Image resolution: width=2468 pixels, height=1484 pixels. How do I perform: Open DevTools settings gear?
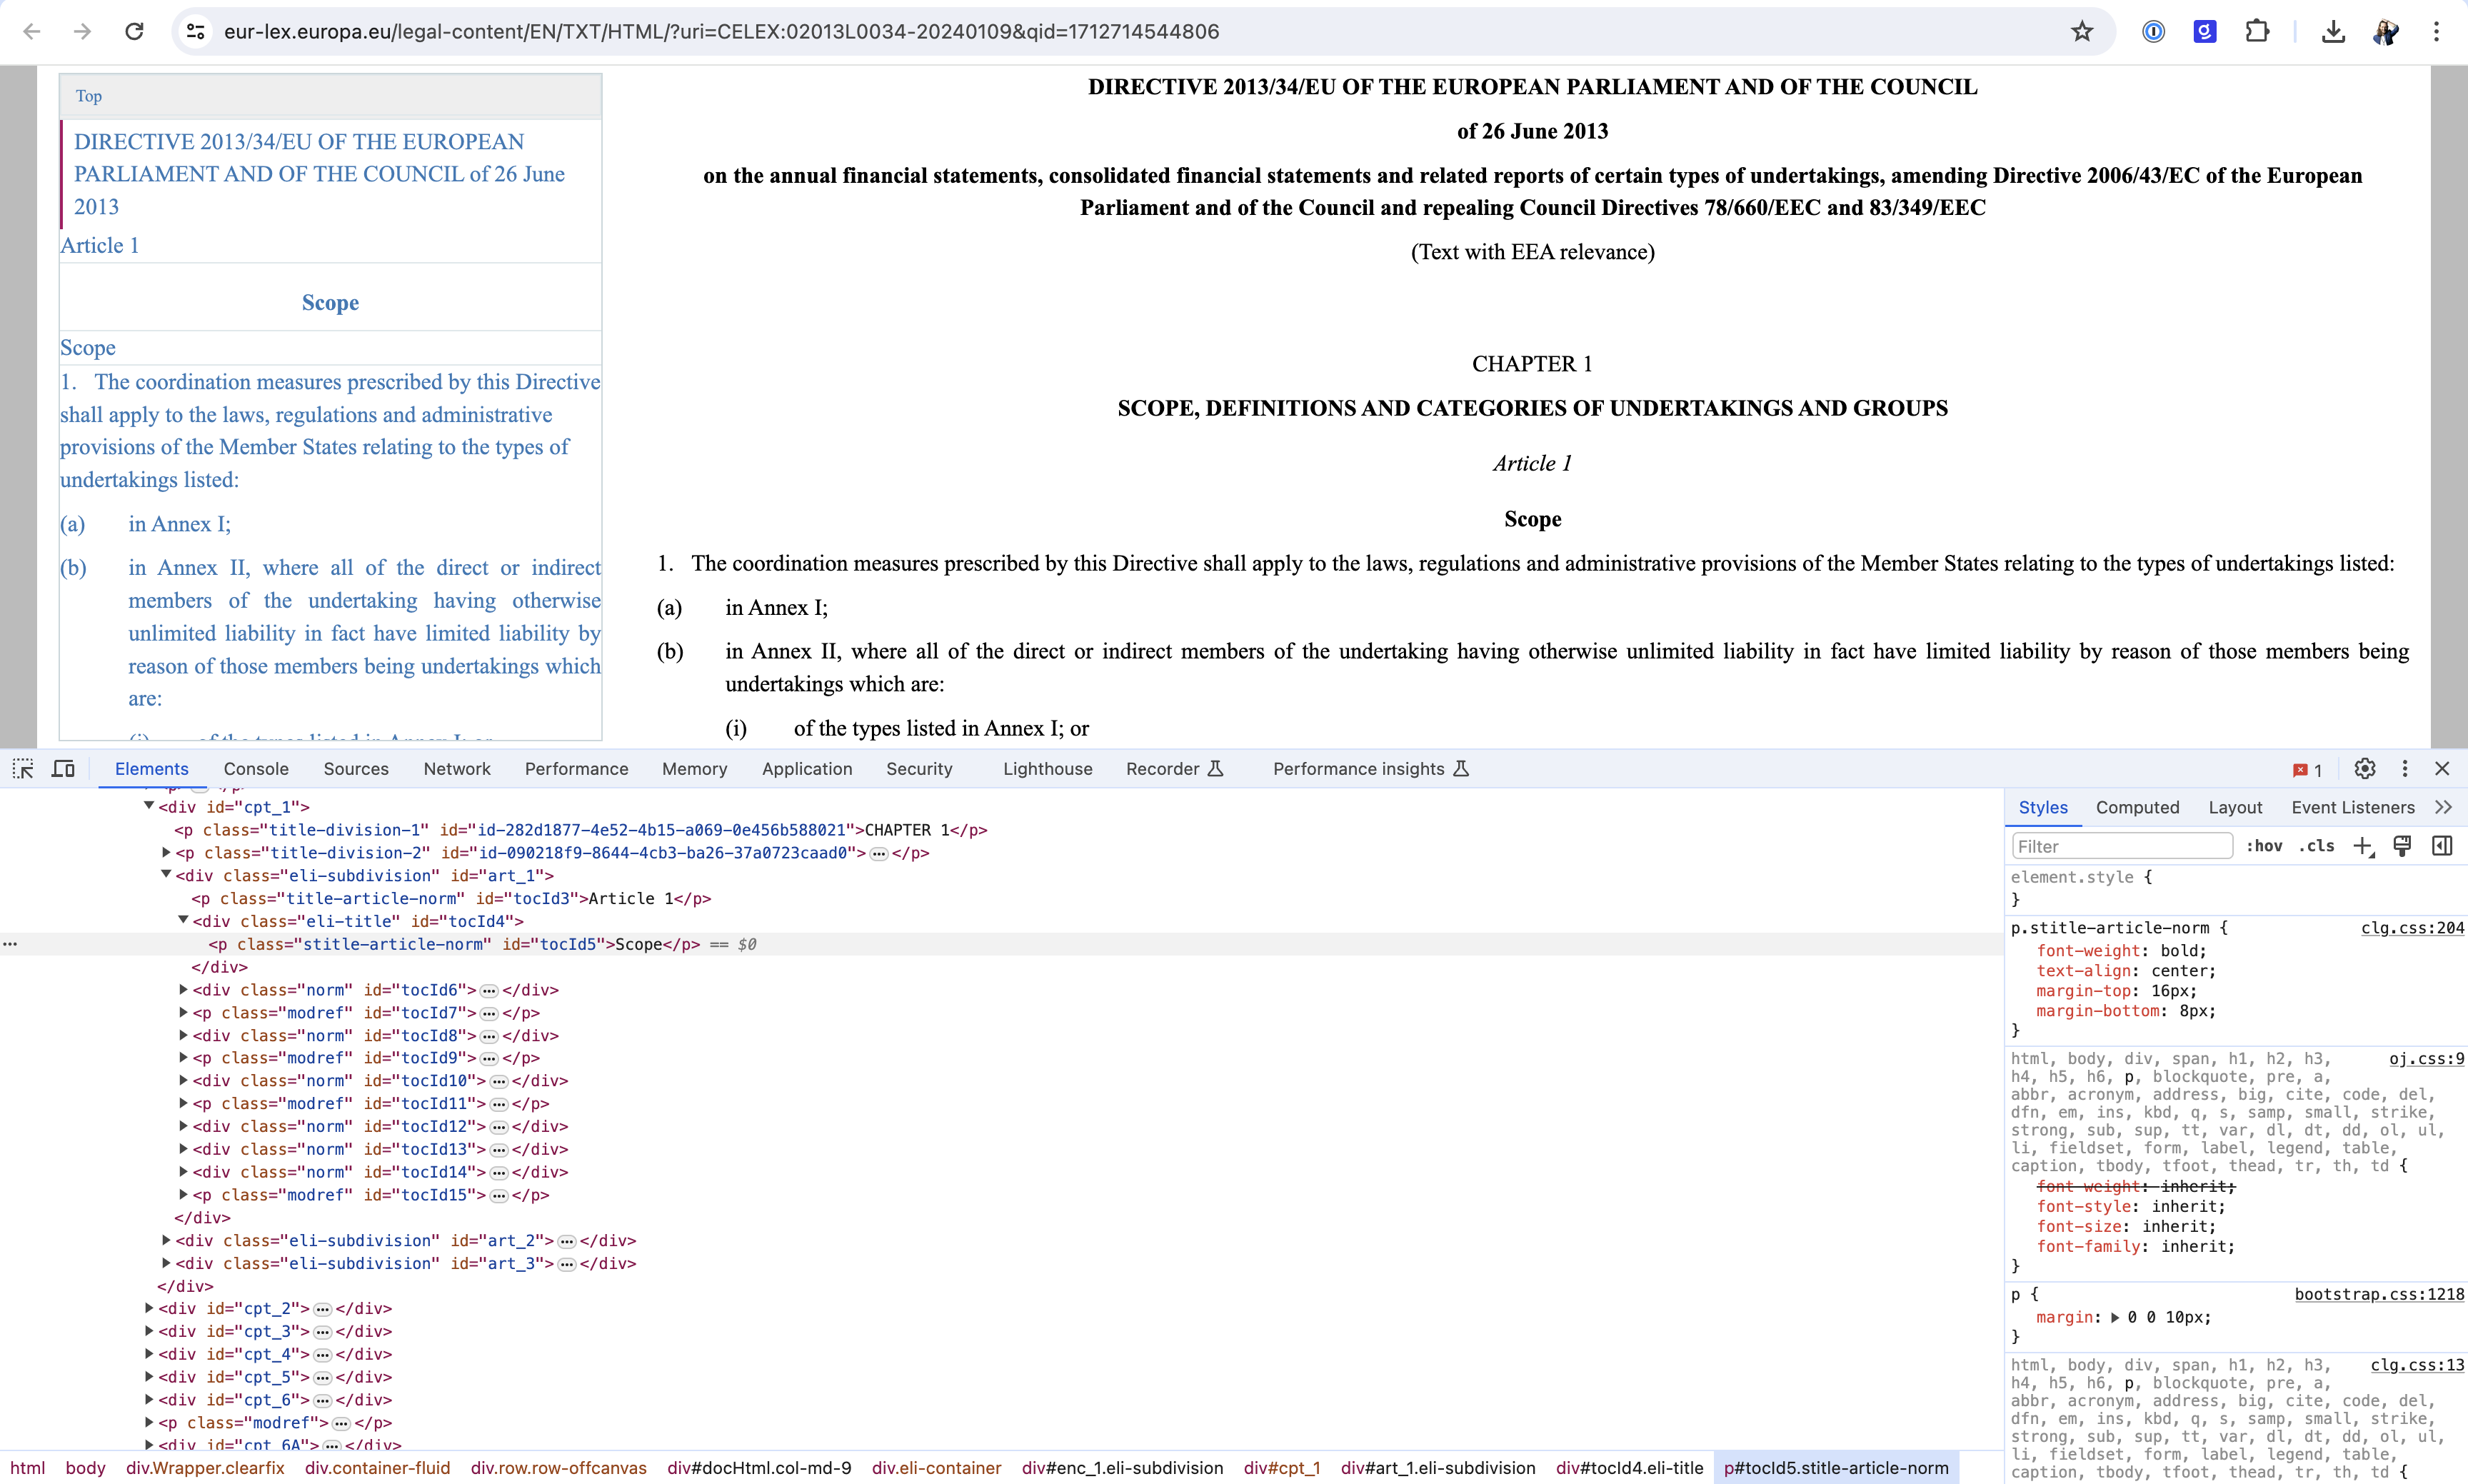coord(2364,768)
